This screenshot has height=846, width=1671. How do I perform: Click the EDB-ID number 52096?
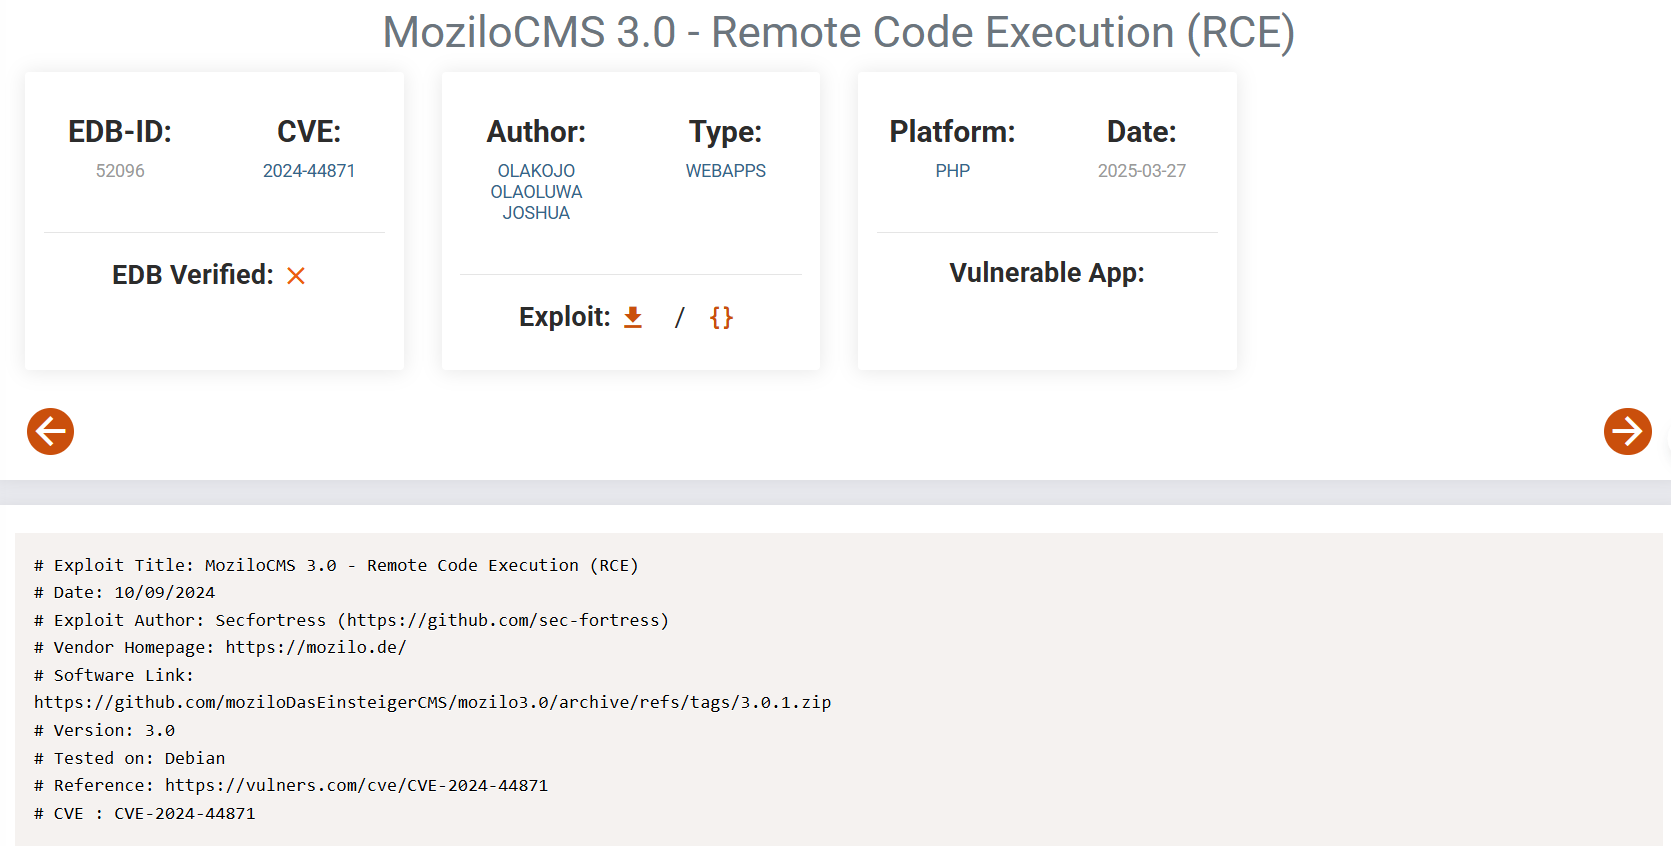point(120,171)
